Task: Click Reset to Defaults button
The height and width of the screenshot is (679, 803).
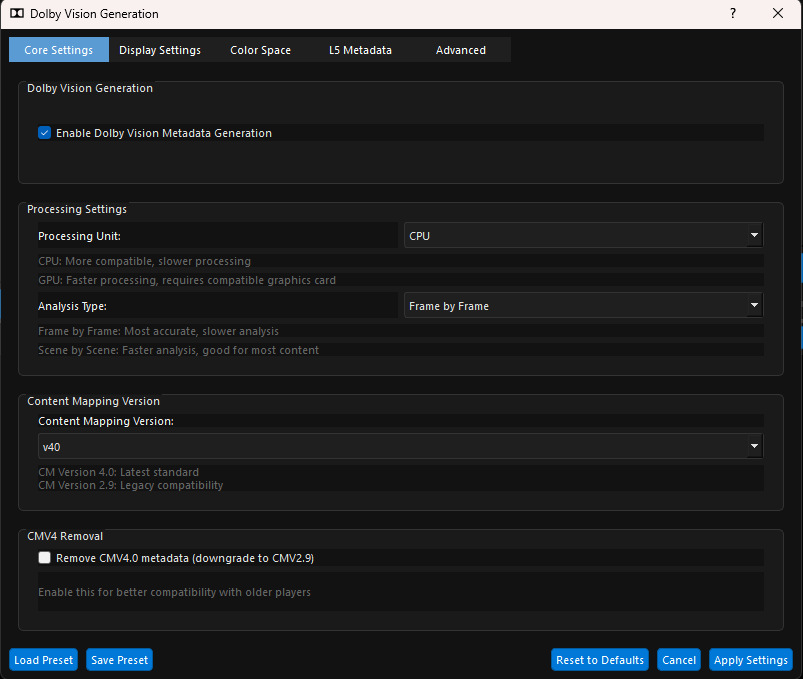Action: [600, 660]
